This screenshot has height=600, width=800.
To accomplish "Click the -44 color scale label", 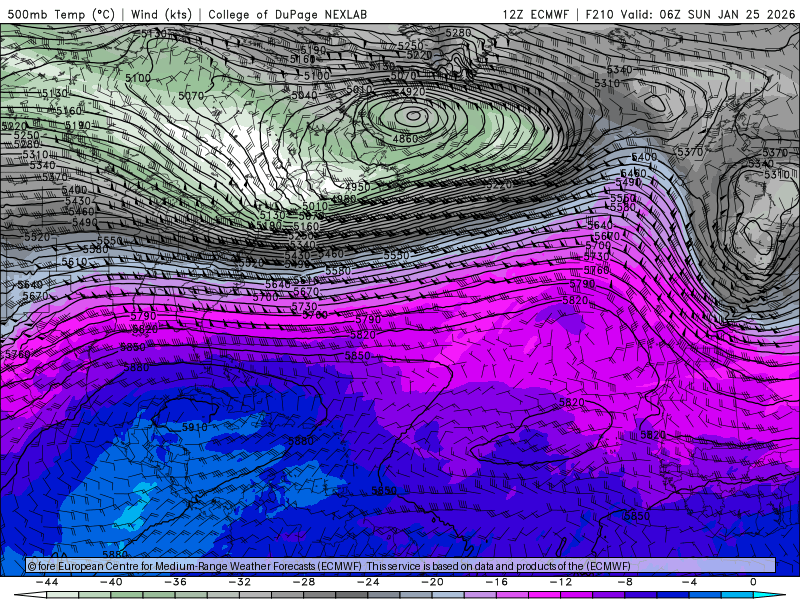I will pyautogui.click(x=47, y=582).
